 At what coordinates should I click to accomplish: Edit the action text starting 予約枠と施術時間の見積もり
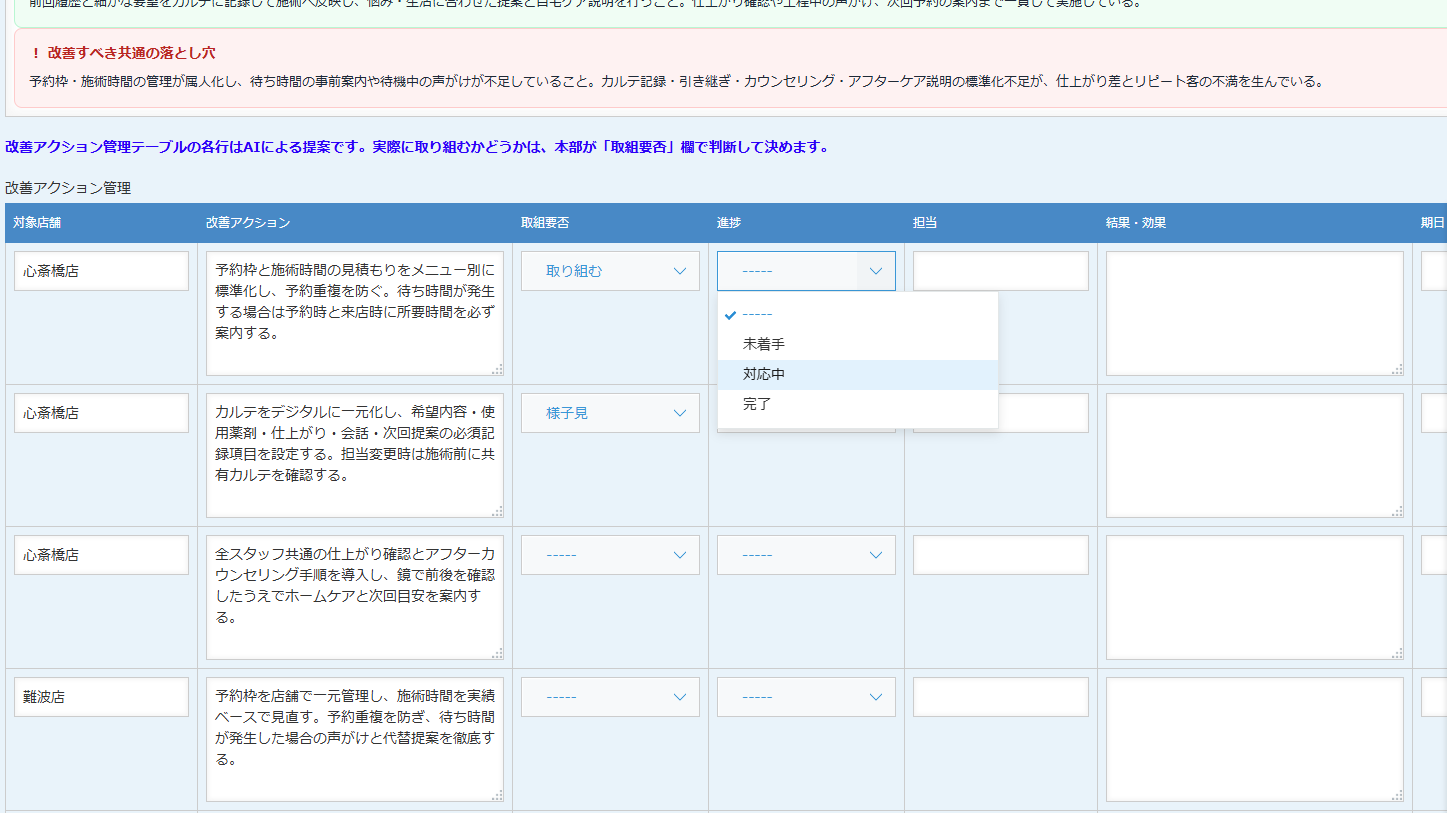tap(355, 313)
